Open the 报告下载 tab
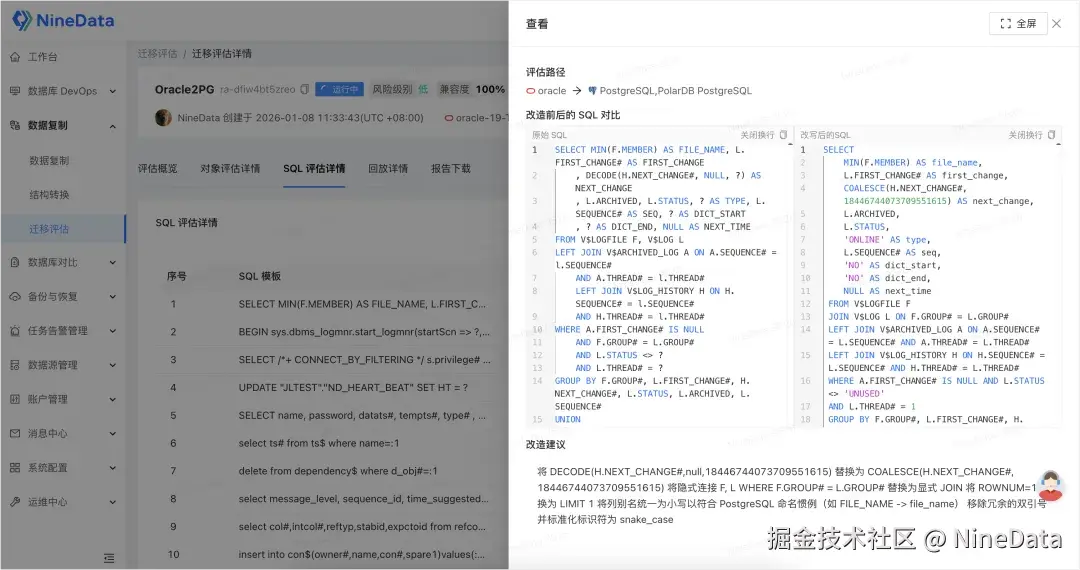 pos(450,169)
